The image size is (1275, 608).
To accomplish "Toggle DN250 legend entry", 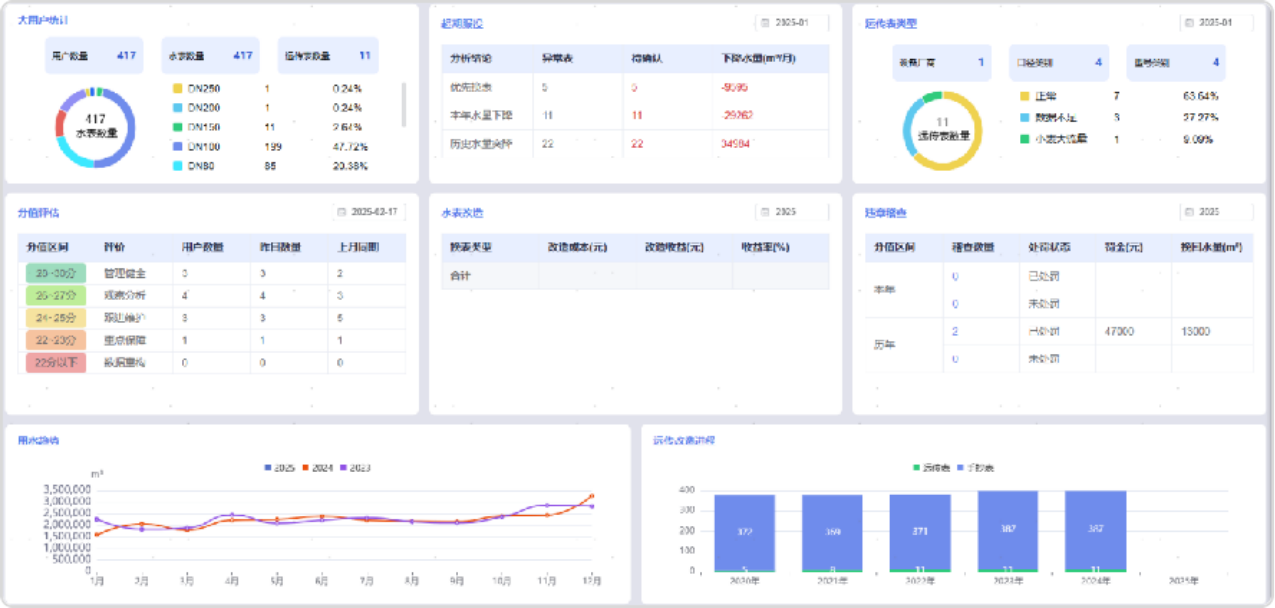I will (196, 89).
